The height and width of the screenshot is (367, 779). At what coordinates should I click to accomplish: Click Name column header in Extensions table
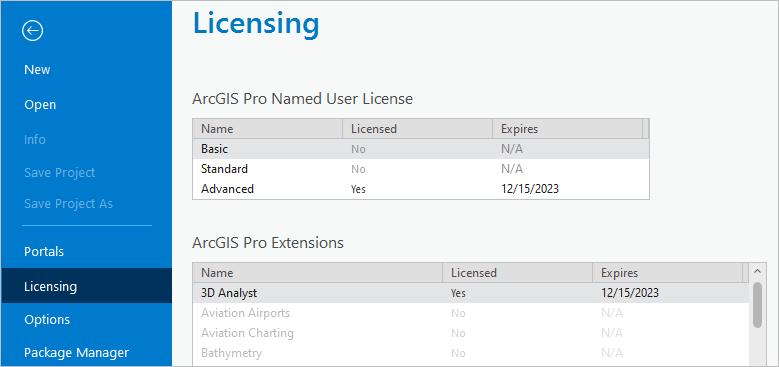coord(317,273)
